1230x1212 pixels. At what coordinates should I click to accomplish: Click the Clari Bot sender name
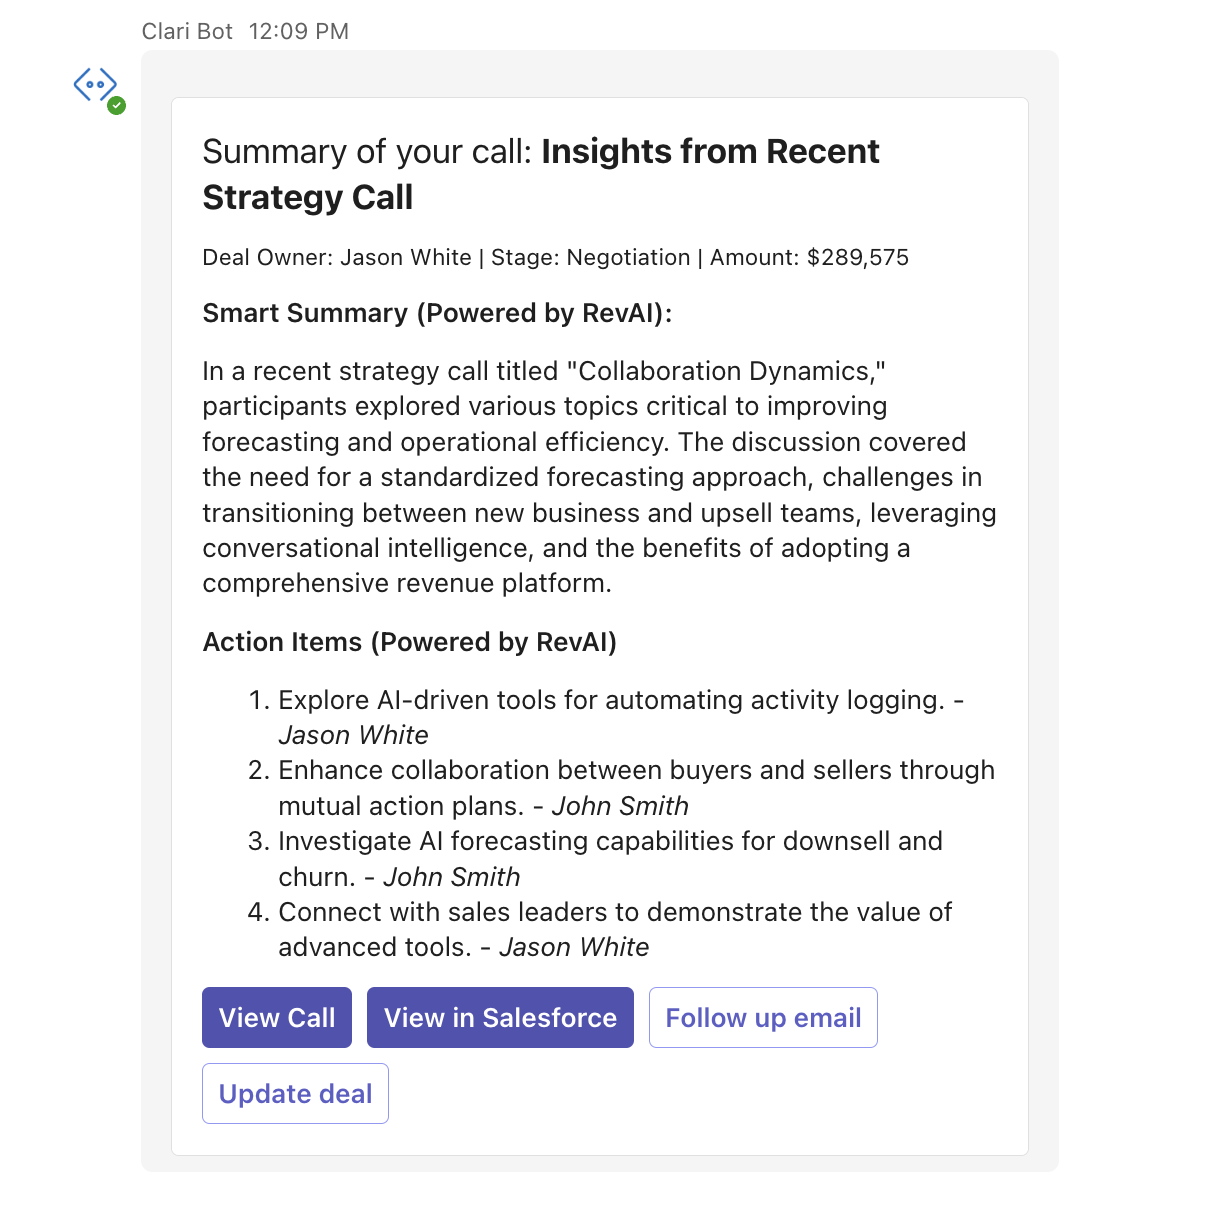186,31
